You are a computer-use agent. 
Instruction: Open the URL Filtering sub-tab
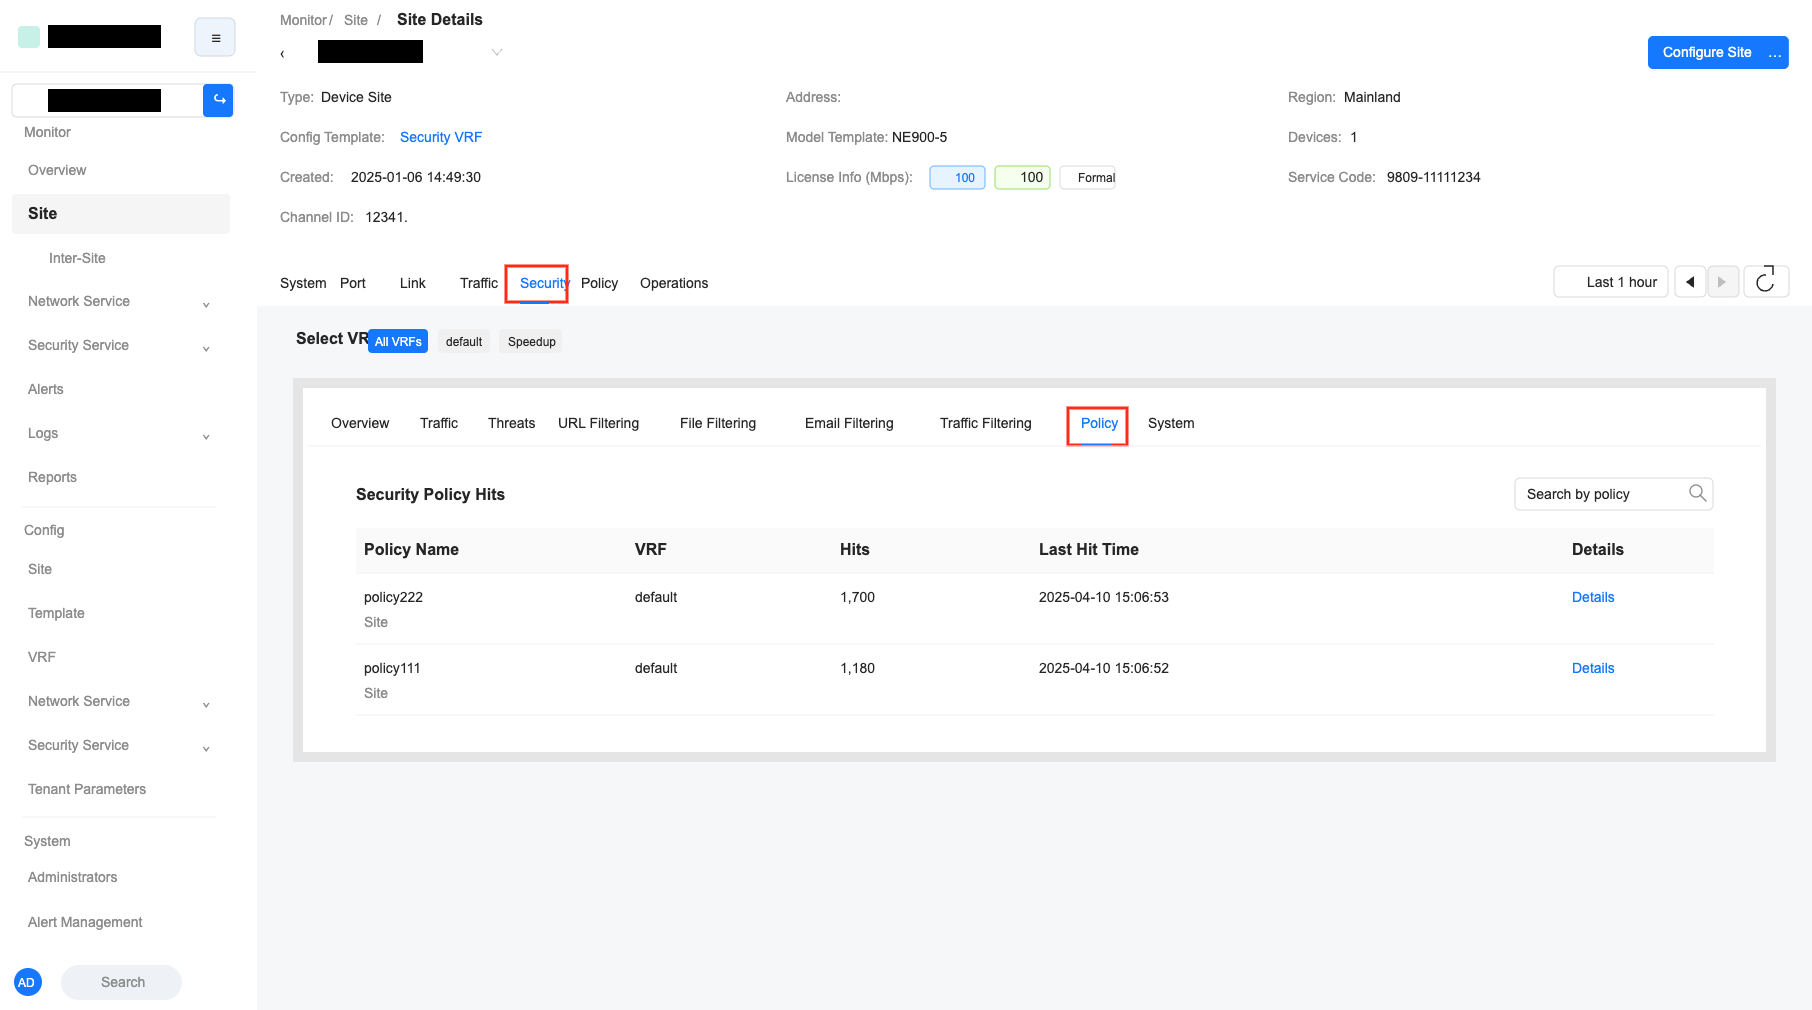[598, 423]
